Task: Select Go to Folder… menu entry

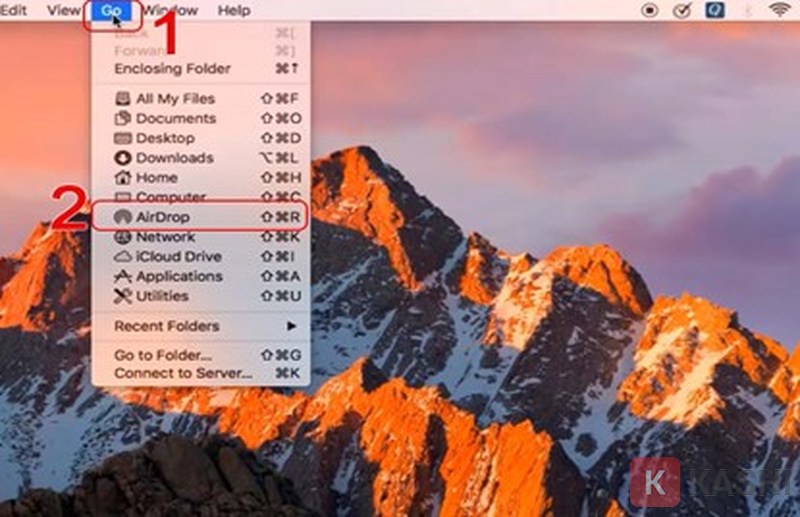Action: click(x=163, y=355)
